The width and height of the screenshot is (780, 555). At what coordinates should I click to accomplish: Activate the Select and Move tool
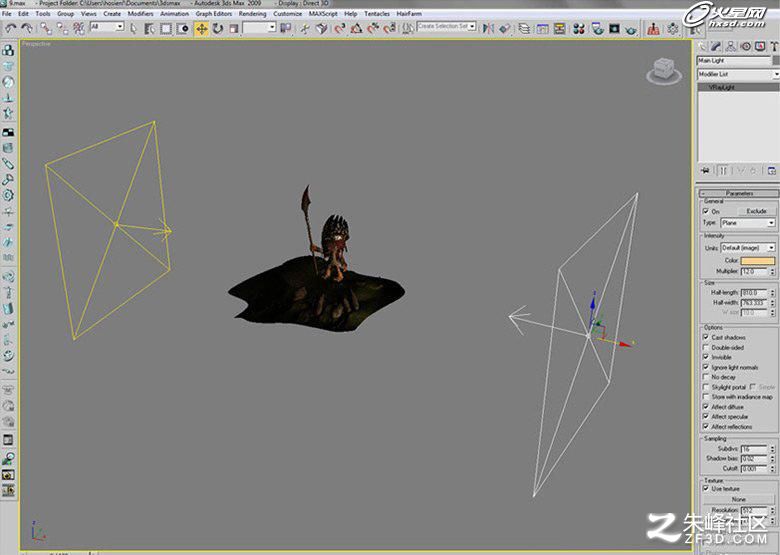pyautogui.click(x=201, y=28)
